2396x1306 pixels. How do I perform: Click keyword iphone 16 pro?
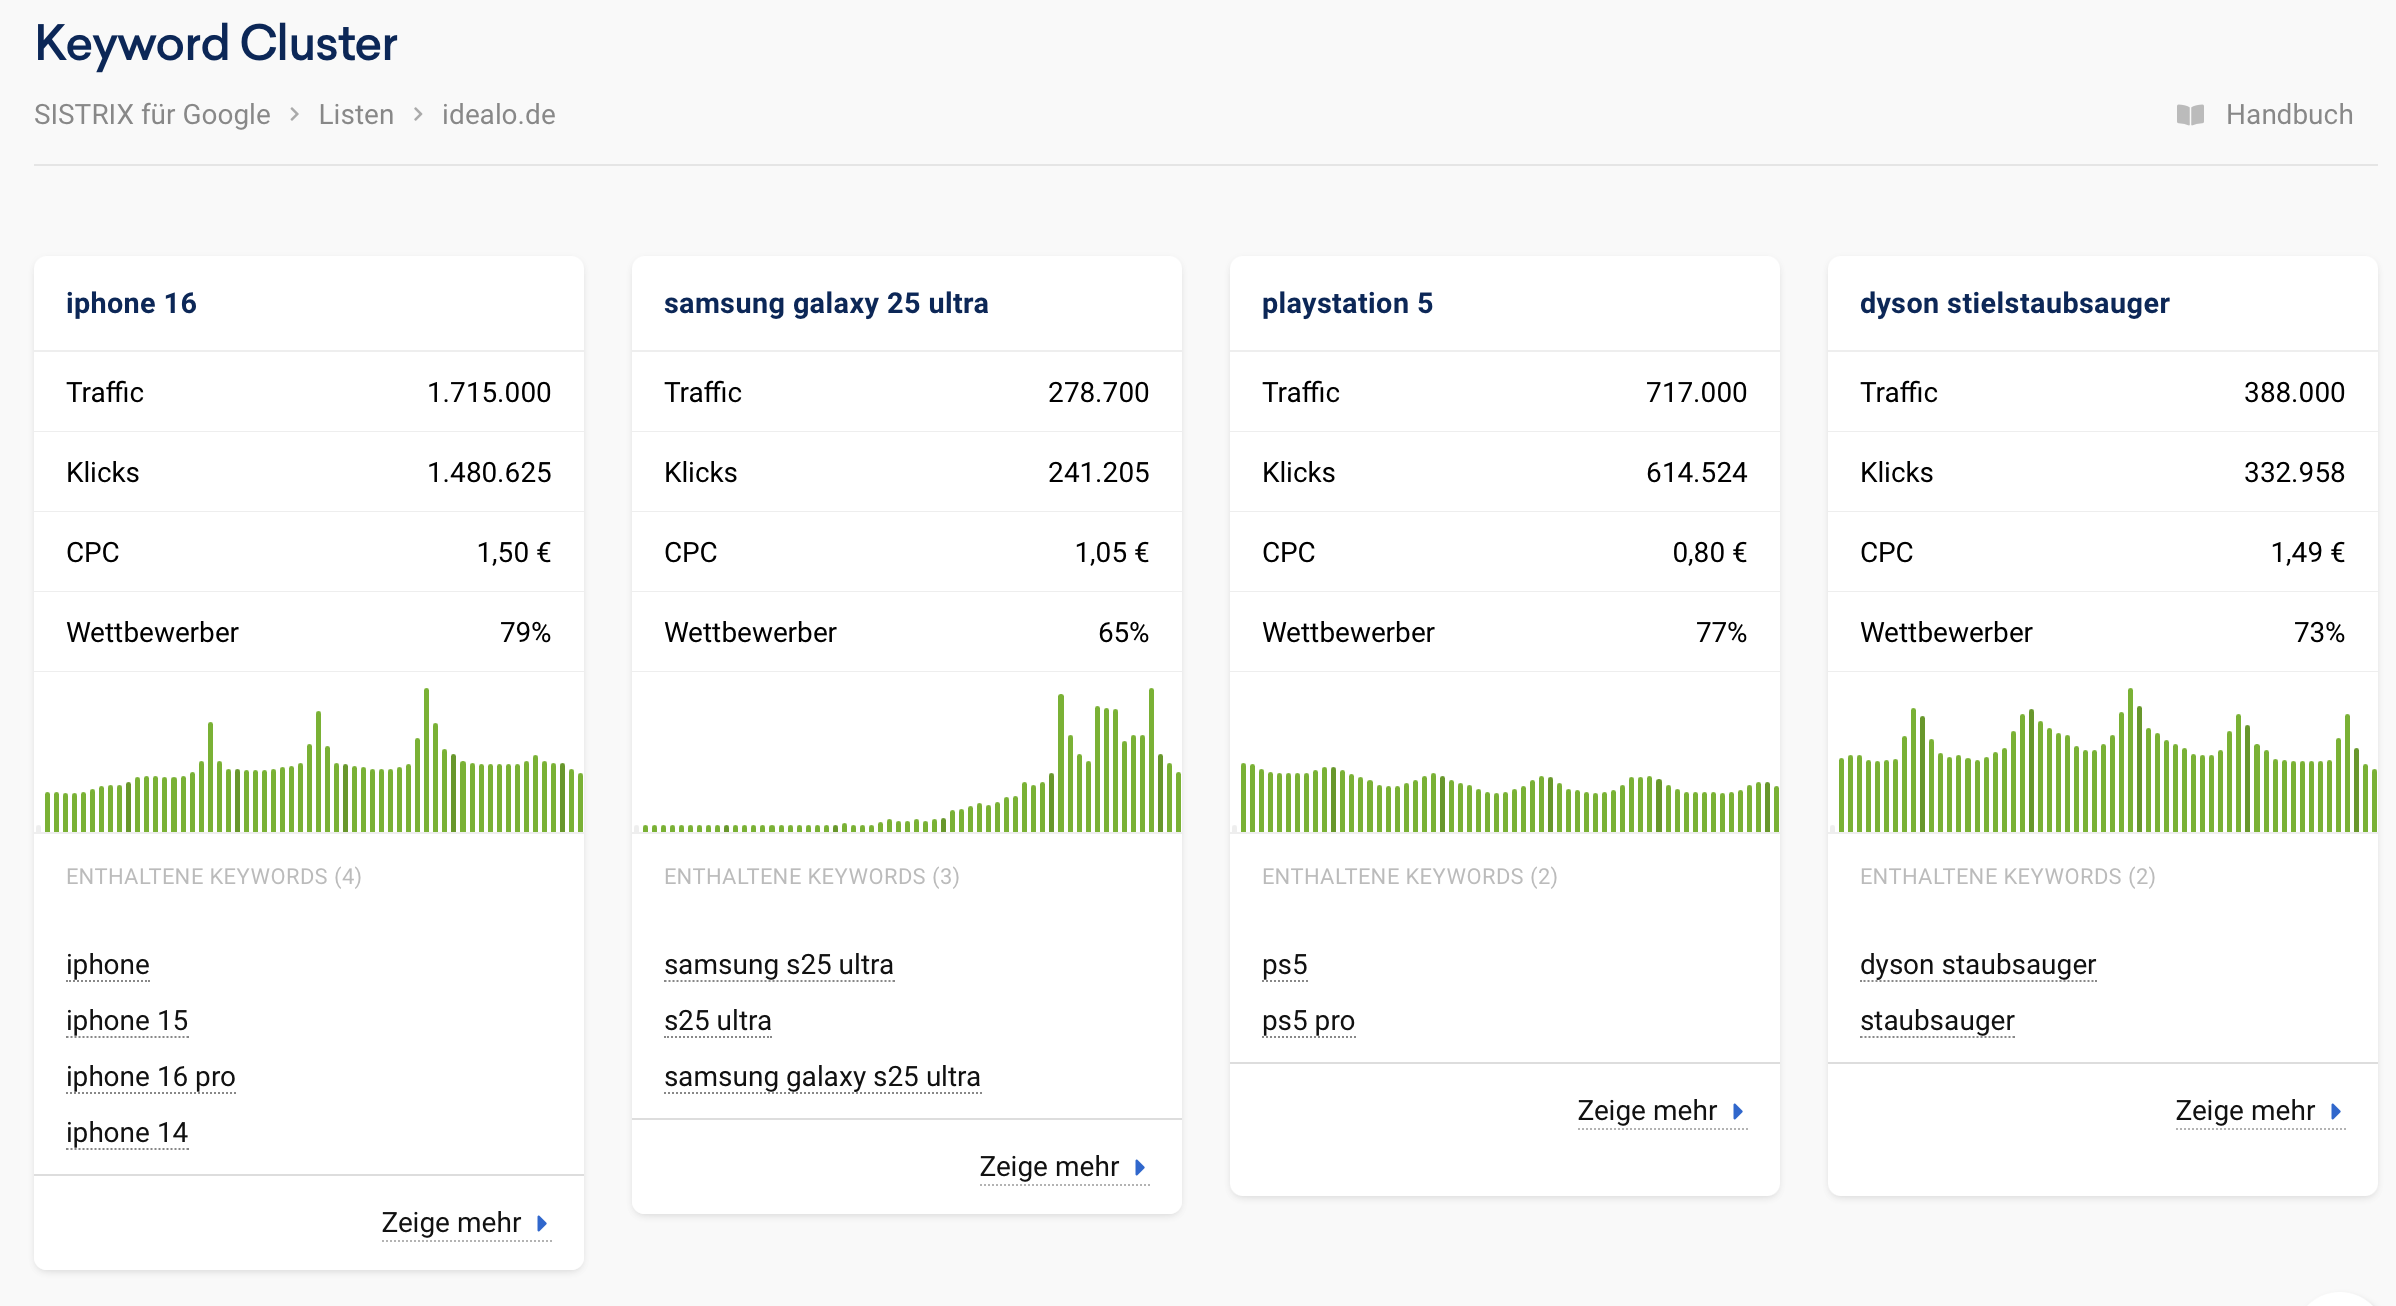pos(151,1077)
